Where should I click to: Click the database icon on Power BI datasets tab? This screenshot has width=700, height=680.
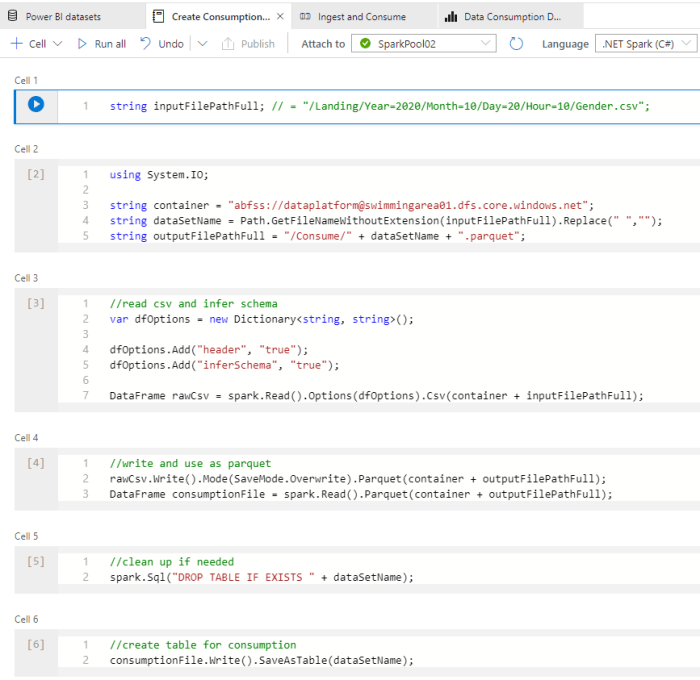(13, 16)
